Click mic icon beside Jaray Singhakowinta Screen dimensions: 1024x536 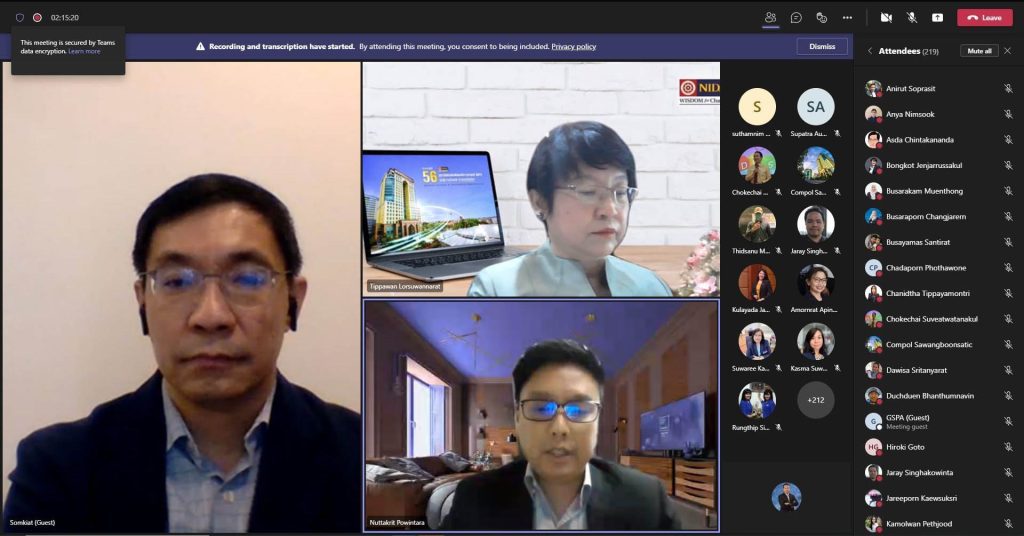coord(1008,472)
